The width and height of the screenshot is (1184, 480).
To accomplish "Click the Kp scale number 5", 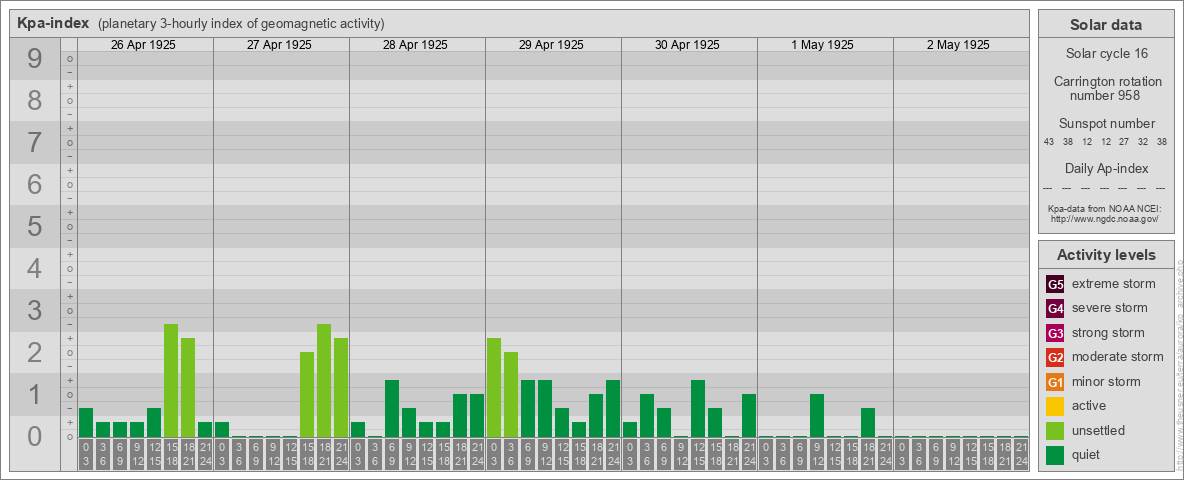I will [34, 226].
